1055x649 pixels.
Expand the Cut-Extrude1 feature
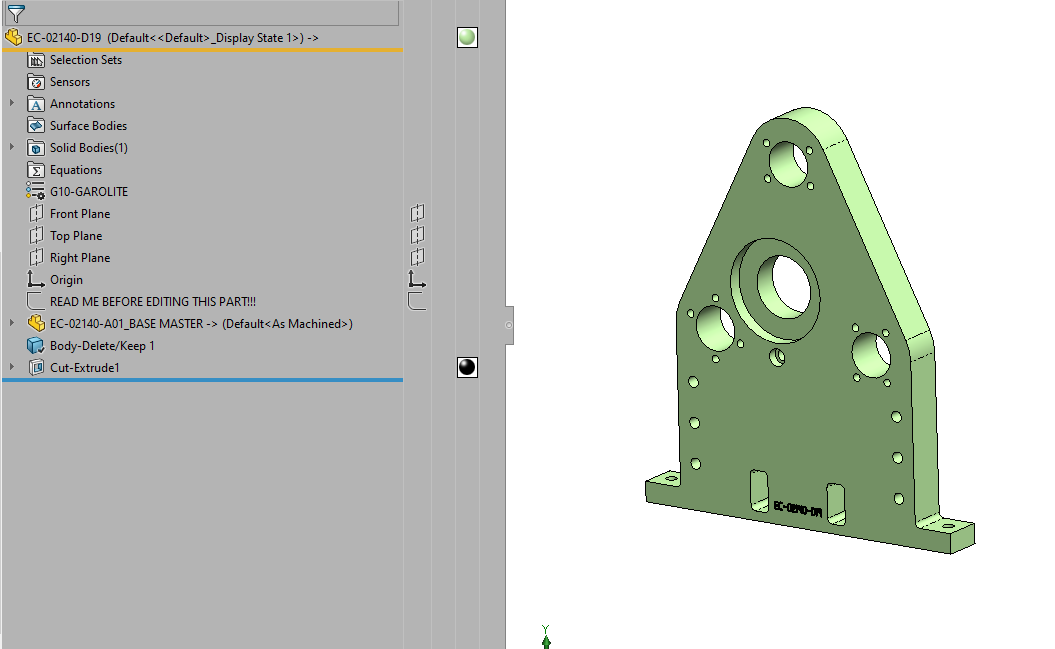click(x=11, y=367)
